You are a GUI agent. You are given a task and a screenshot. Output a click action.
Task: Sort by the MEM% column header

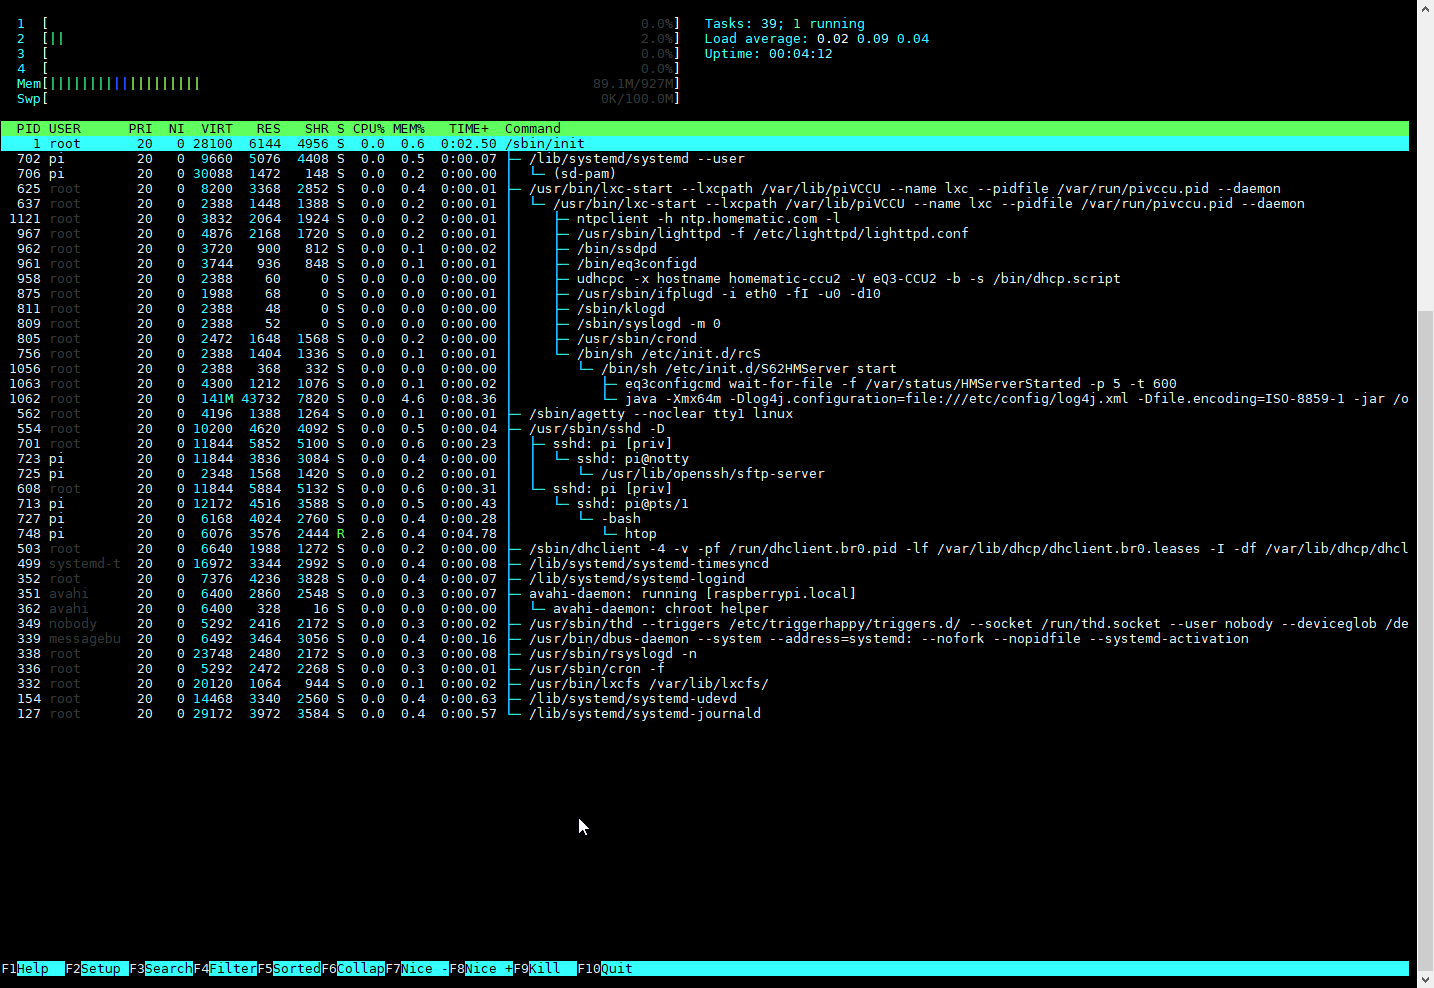click(x=409, y=129)
